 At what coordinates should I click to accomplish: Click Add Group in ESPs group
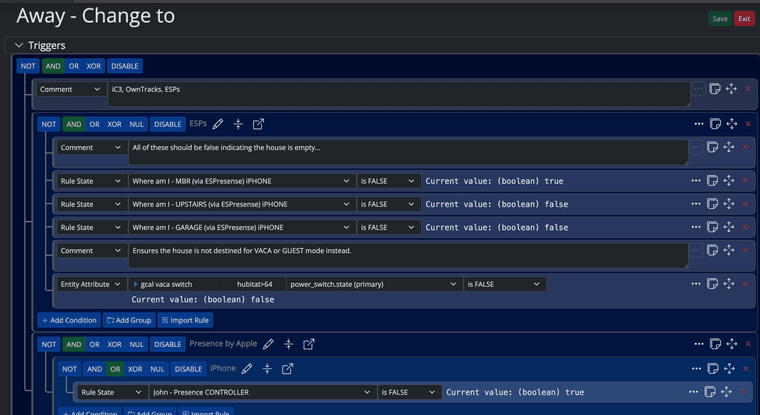click(x=129, y=320)
